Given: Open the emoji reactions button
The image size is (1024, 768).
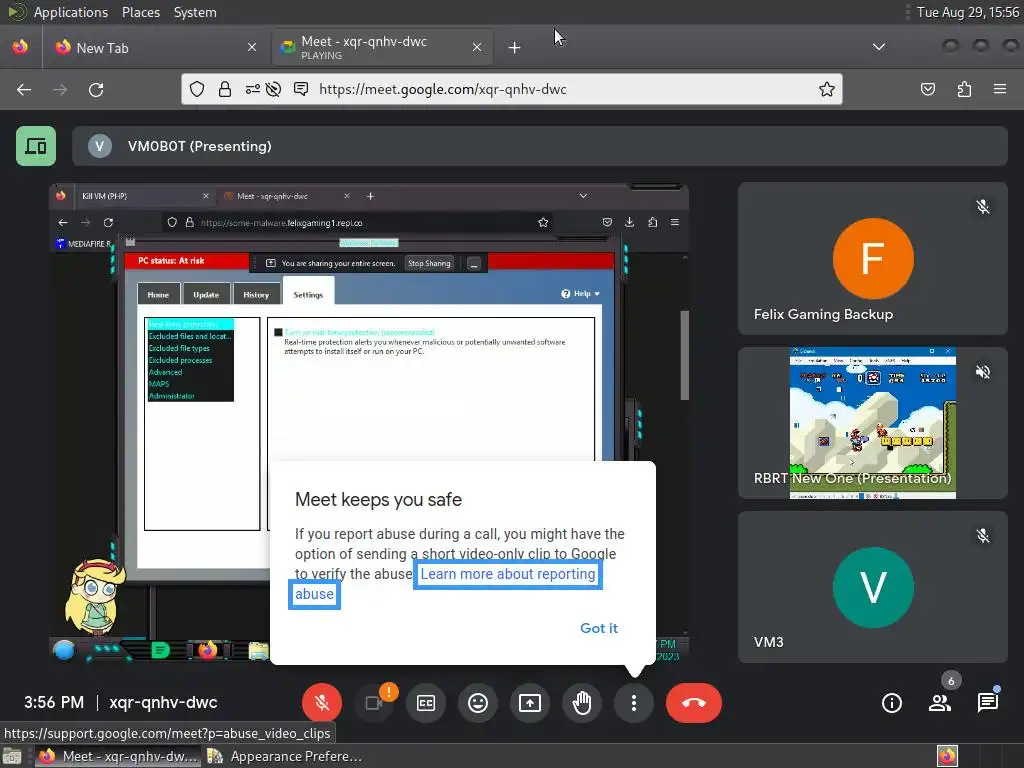Looking at the screenshot, I should click(x=478, y=703).
